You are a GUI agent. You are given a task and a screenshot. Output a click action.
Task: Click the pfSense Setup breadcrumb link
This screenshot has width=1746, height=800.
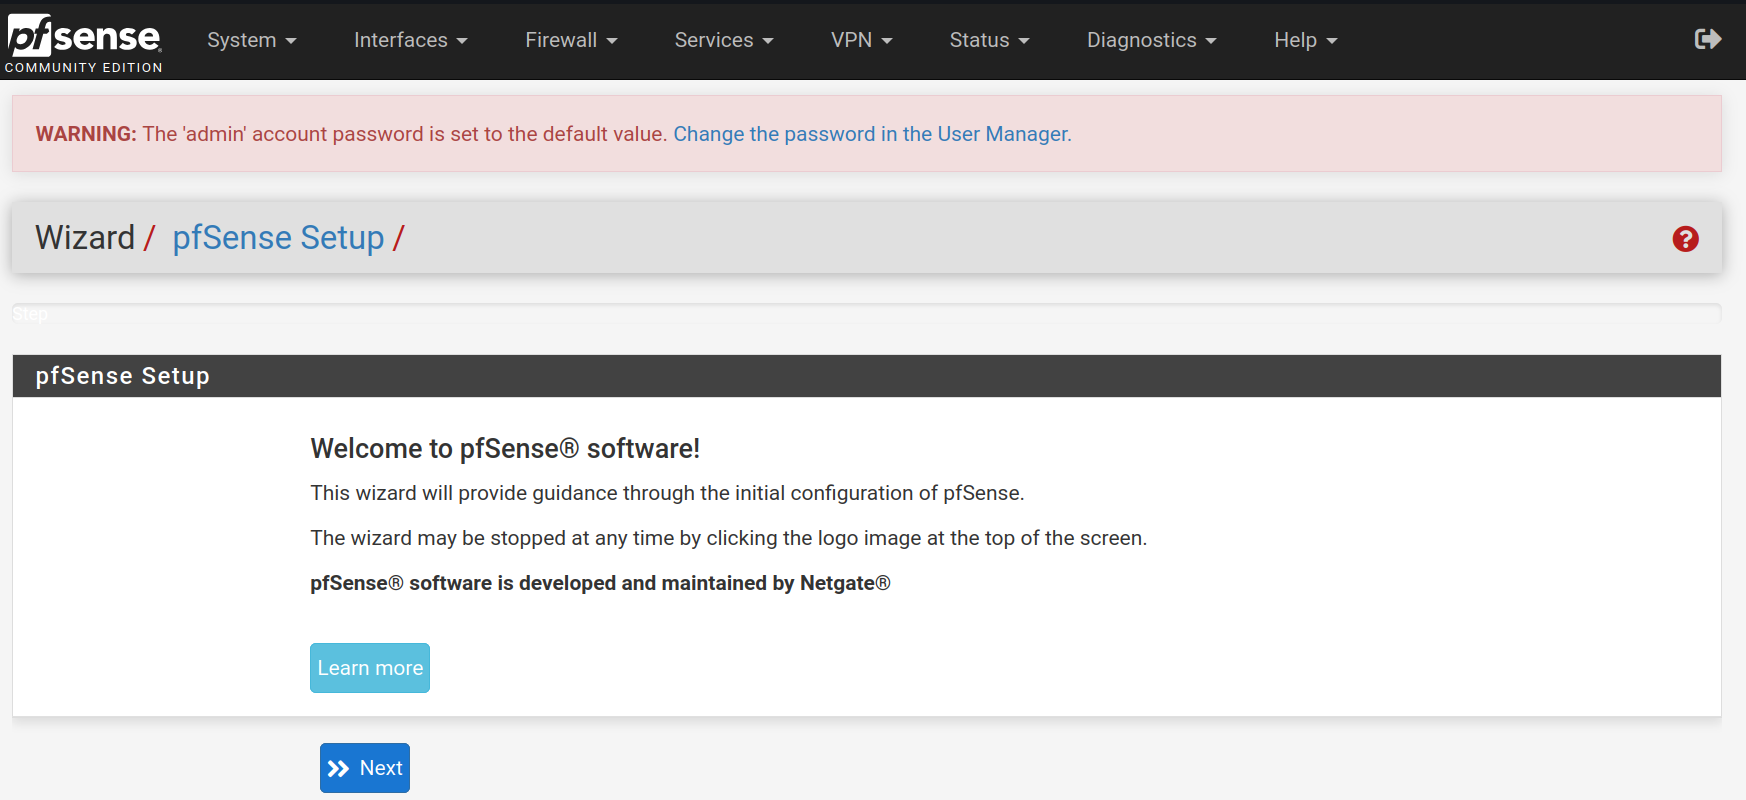click(278, 238)
